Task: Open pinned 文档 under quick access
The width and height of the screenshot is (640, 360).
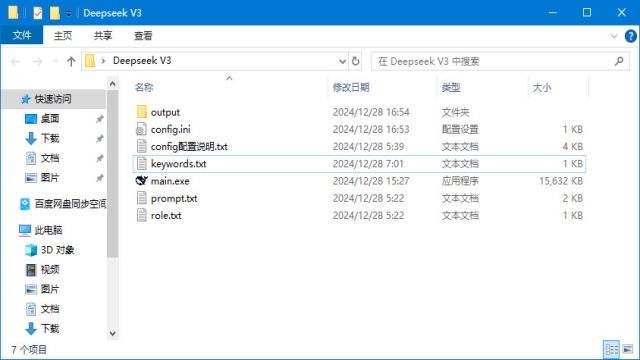Action: pos(50,158)
